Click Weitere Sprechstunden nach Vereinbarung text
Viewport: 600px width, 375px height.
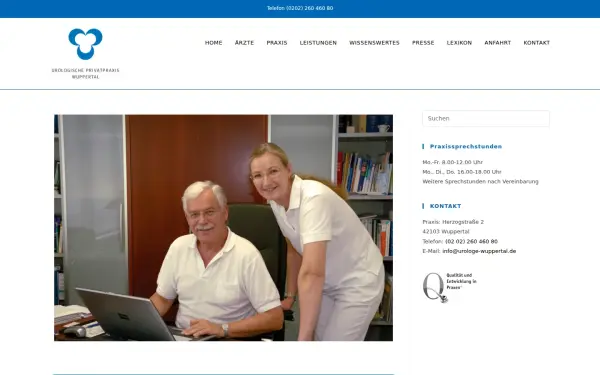coord(480,181)
